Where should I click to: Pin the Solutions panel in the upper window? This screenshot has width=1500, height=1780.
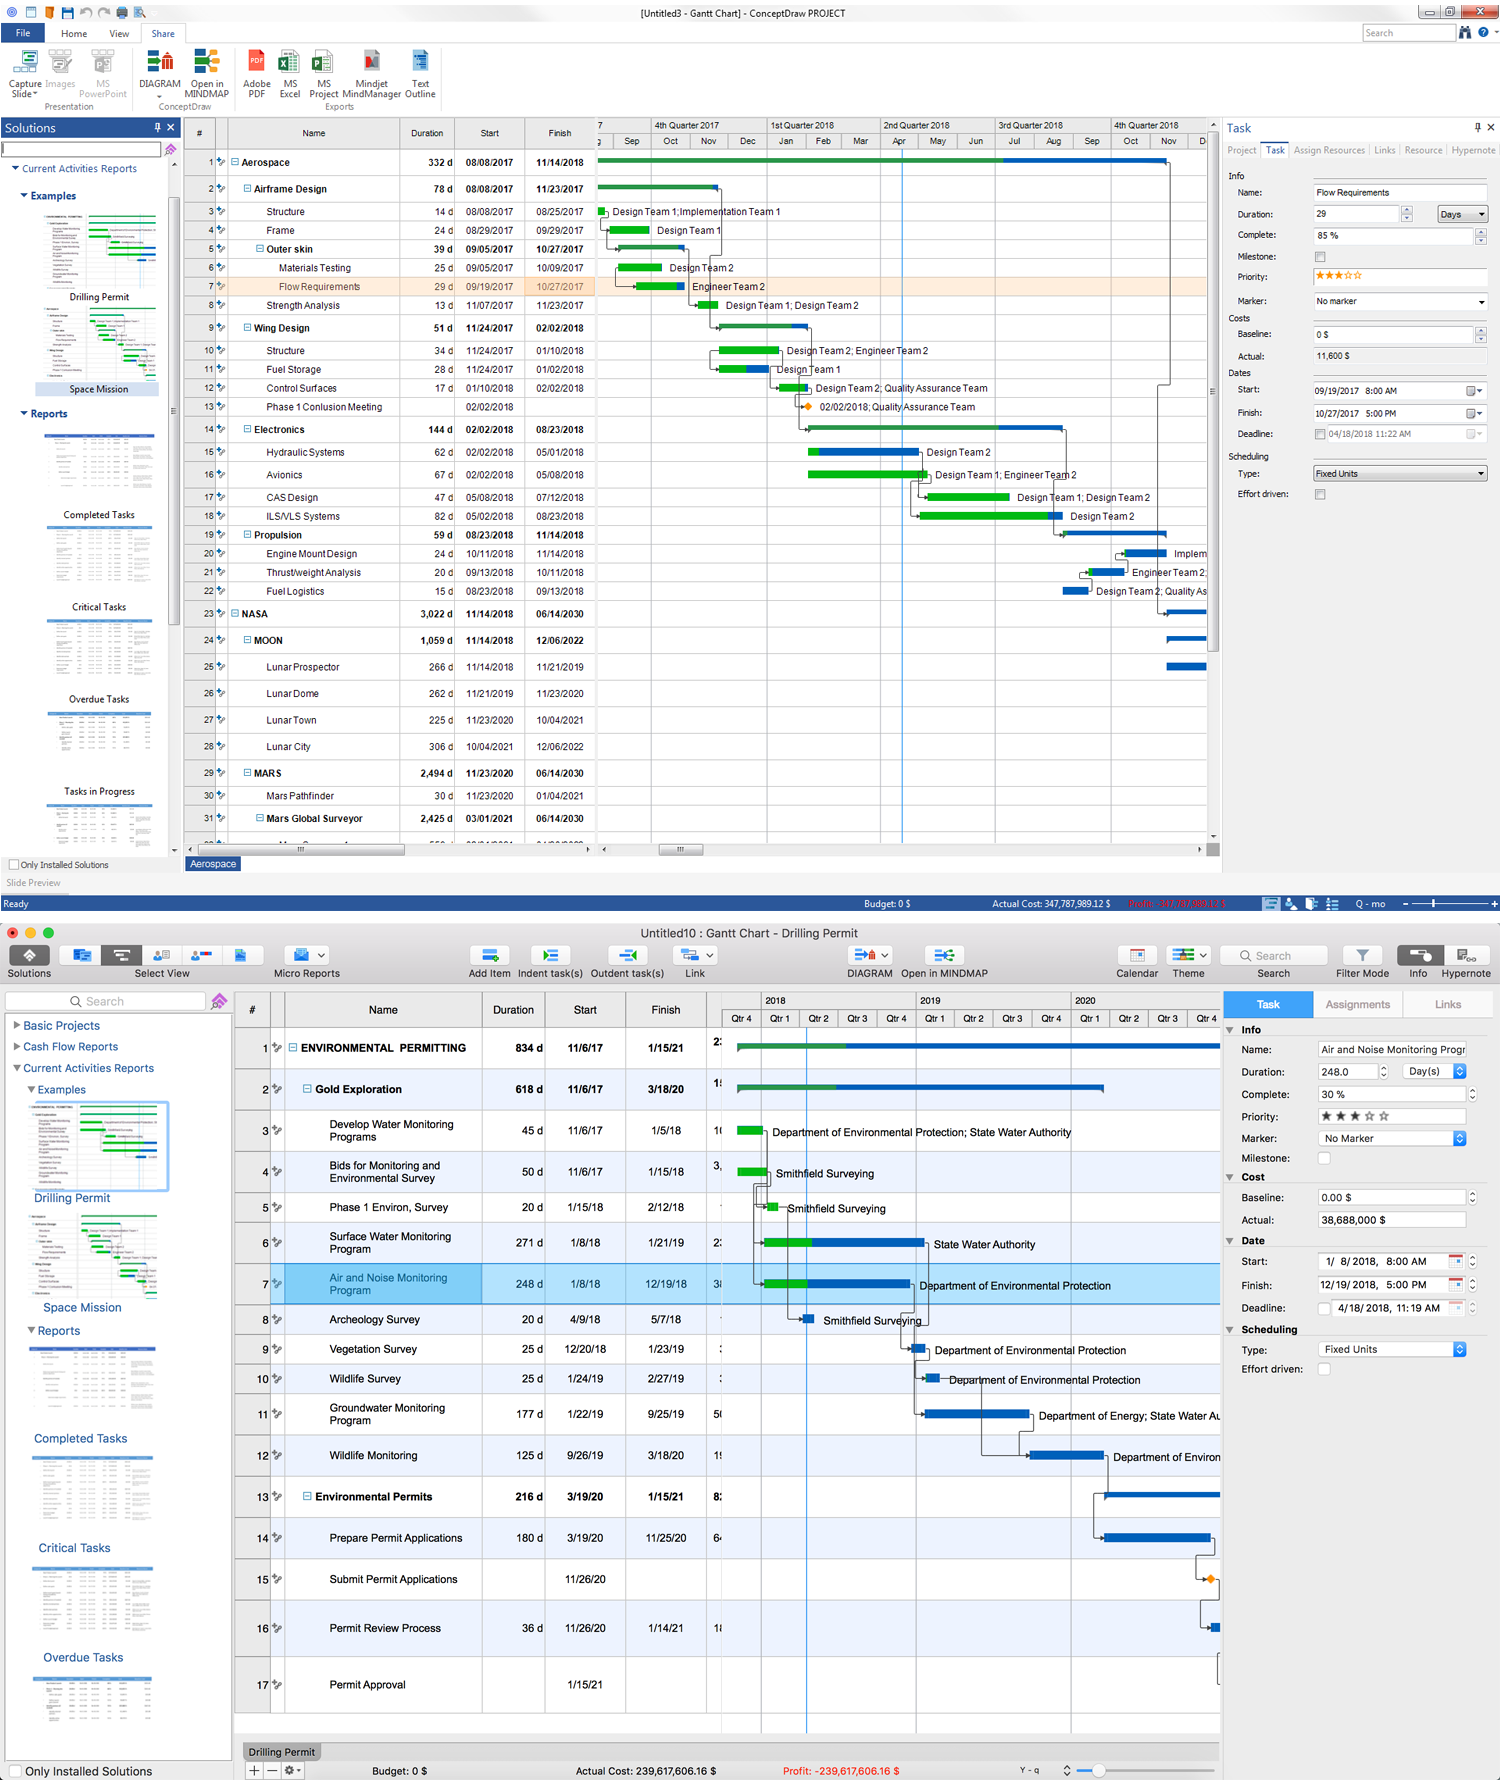click(157, 128)
